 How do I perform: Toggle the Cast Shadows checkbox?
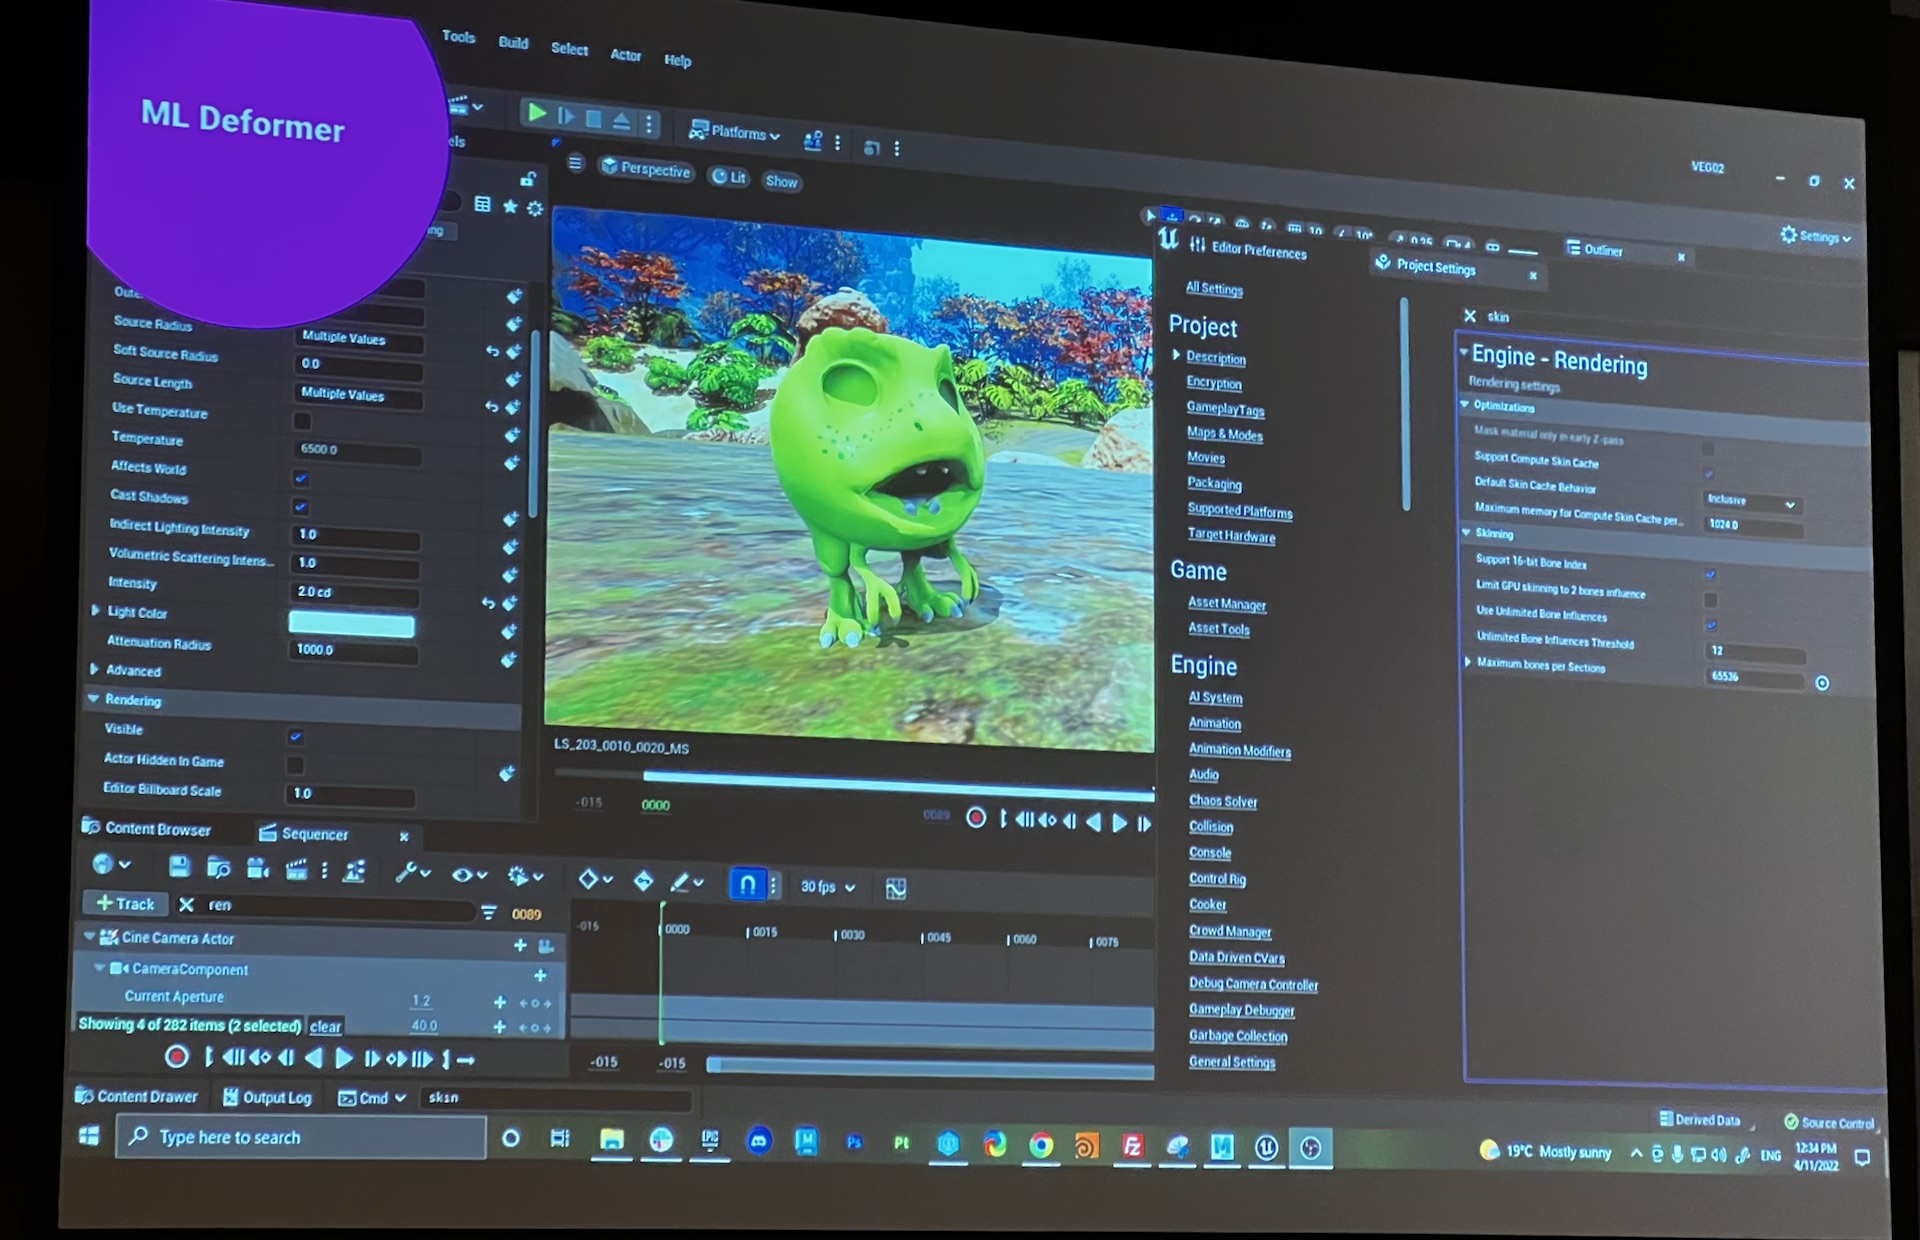click(x=301, y=506)
